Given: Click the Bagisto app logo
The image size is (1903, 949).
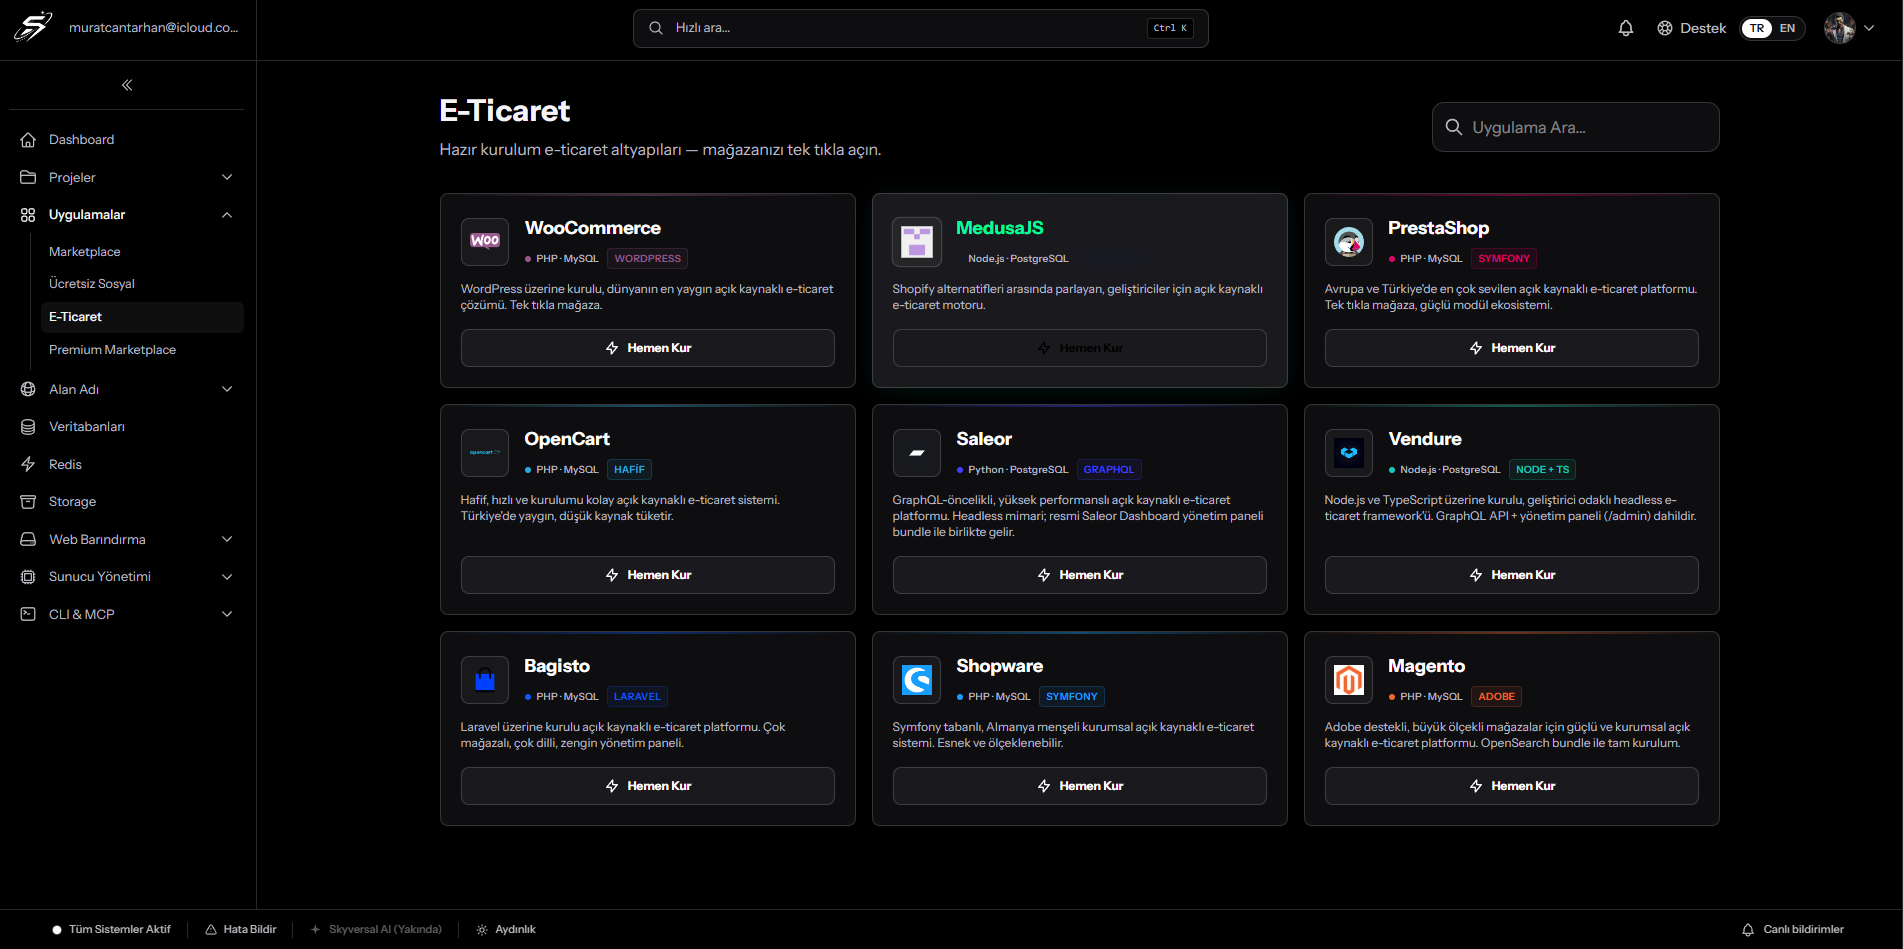Looking at the screenshot, I should [x=485, y=679].
